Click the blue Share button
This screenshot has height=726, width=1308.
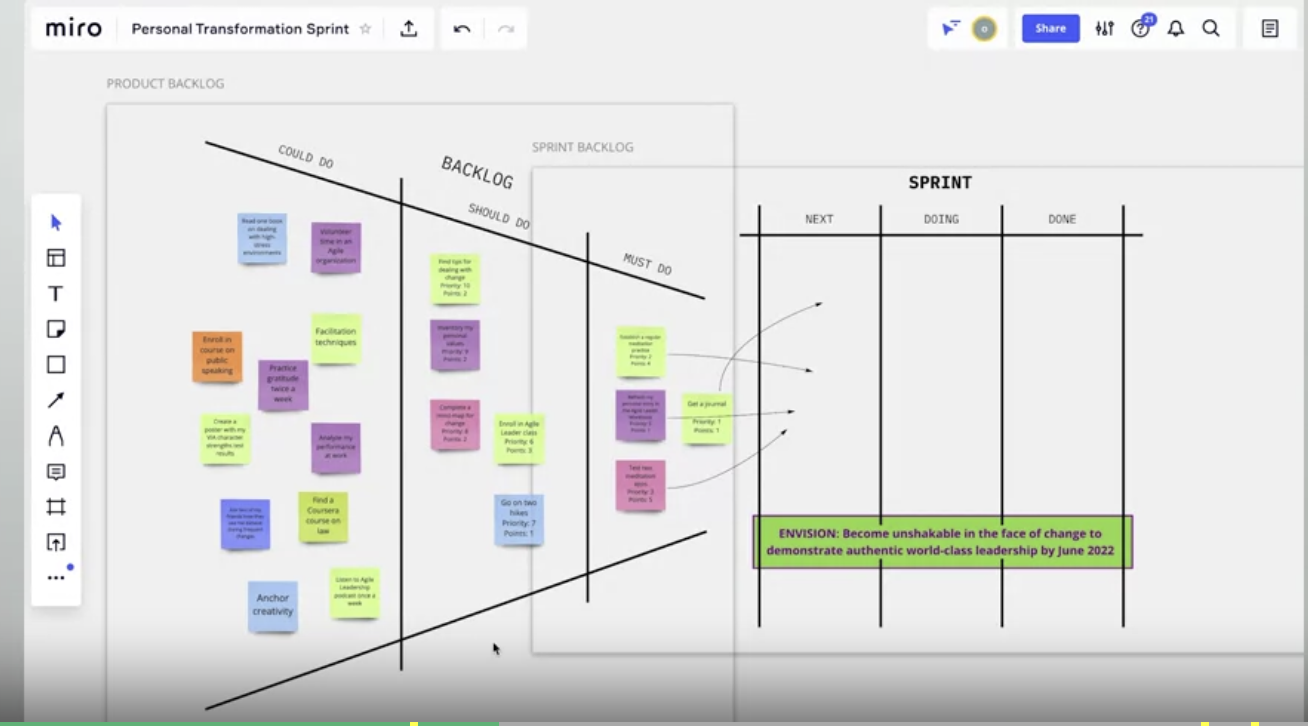[1050, 29]
